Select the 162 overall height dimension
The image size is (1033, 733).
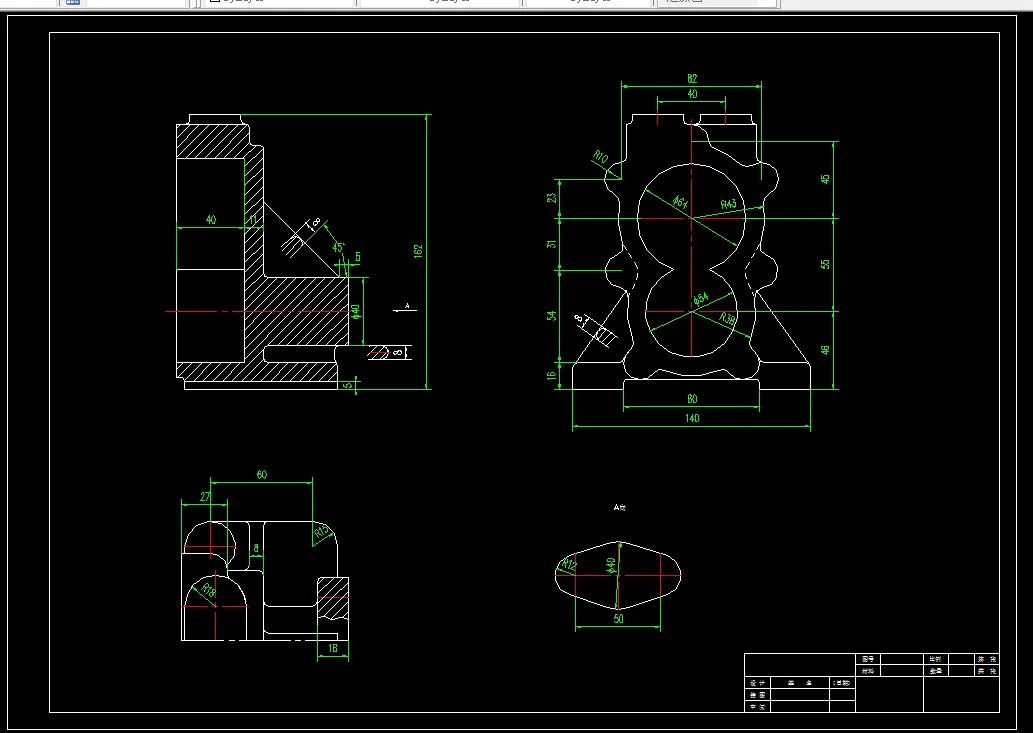pos(418,251)
